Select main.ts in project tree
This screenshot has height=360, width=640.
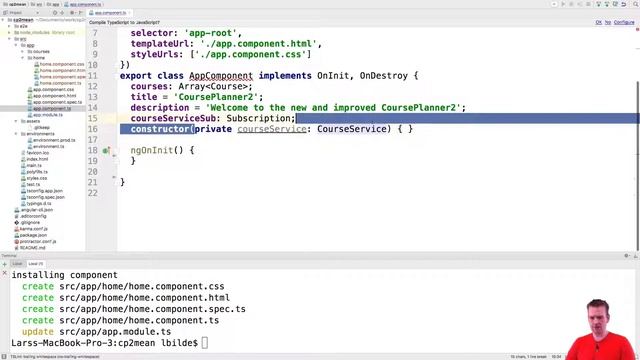click(31, 165)
